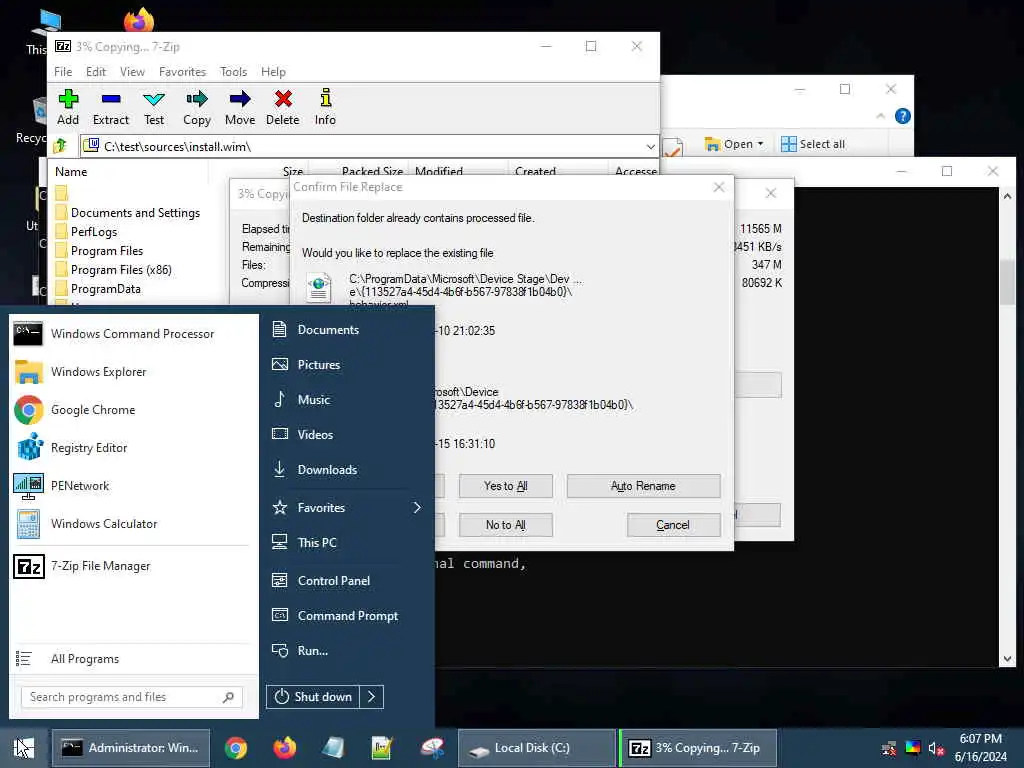Click the muted volume tray icon
This screenshot has width=1024, height=768.
coord(936,748)
